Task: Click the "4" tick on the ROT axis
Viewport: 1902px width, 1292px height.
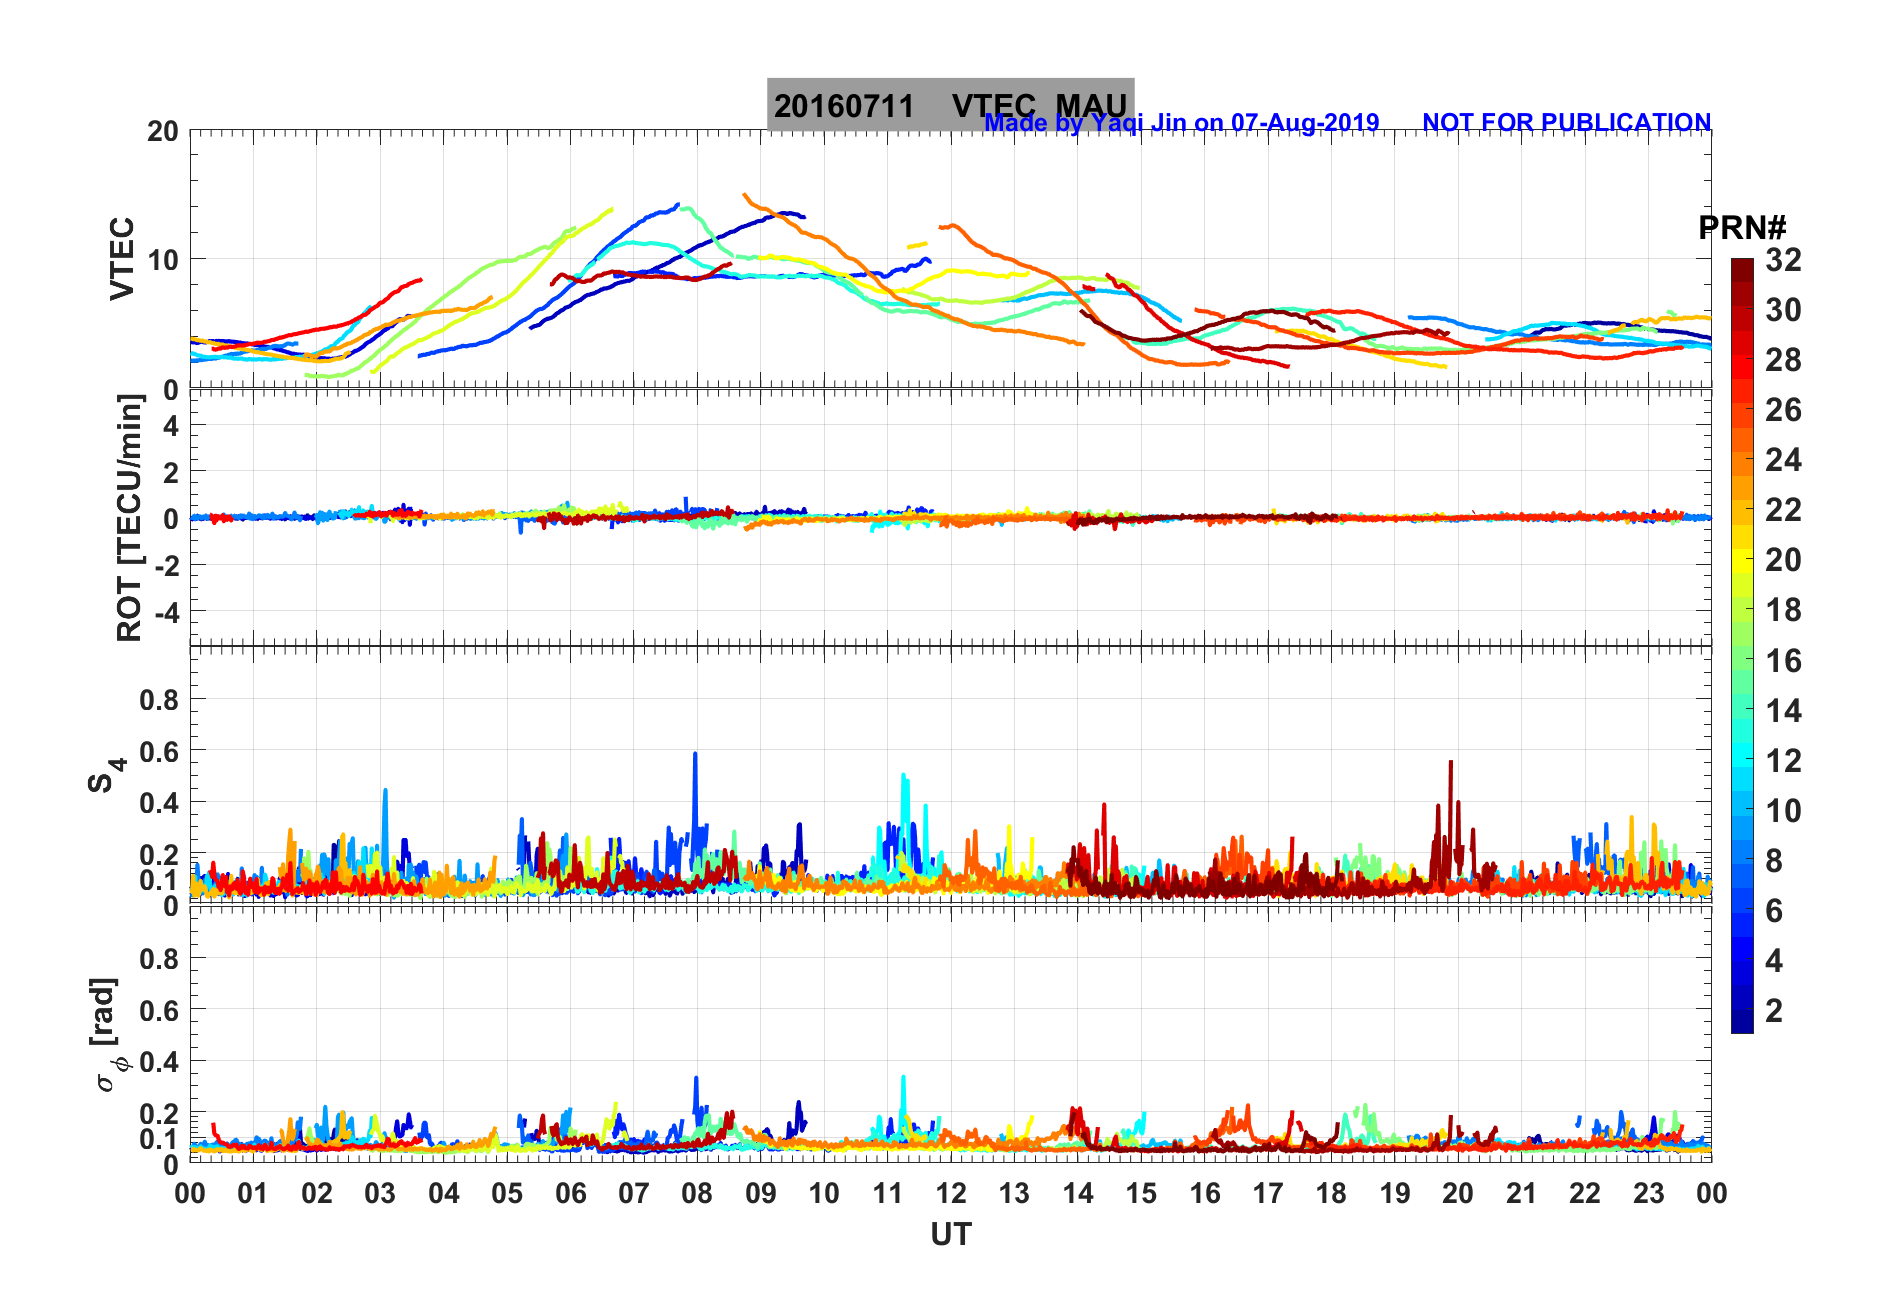Action: click(171, 426)
